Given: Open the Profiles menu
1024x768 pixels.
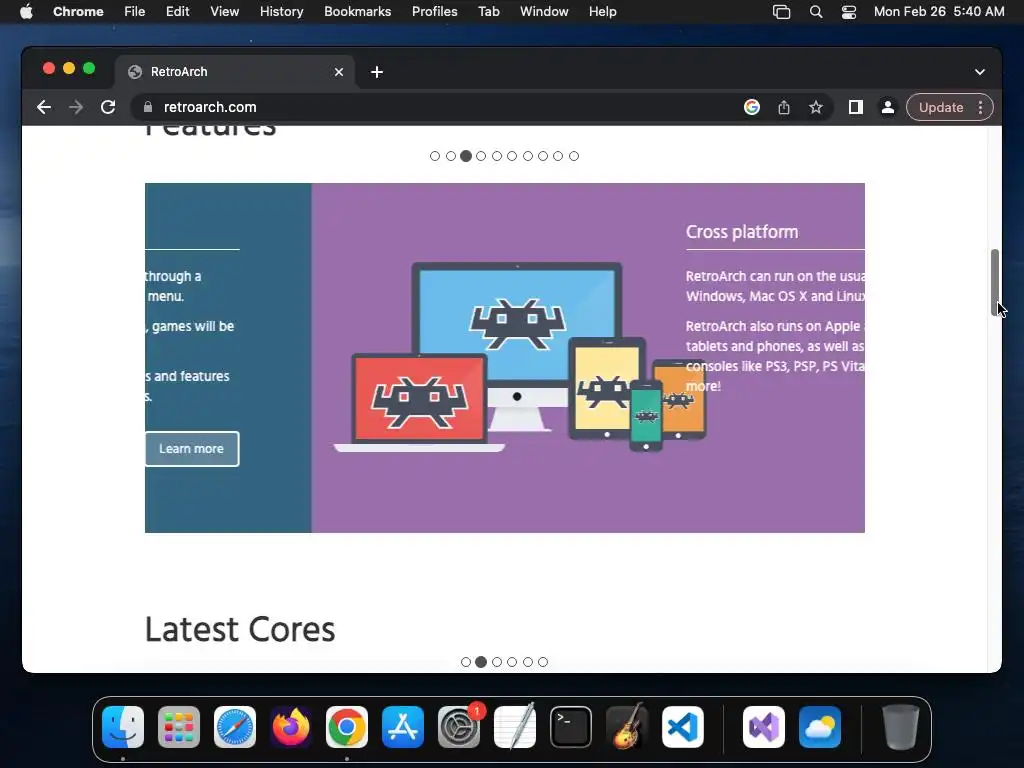Looking at the screenshot, I should pos(434,11).
